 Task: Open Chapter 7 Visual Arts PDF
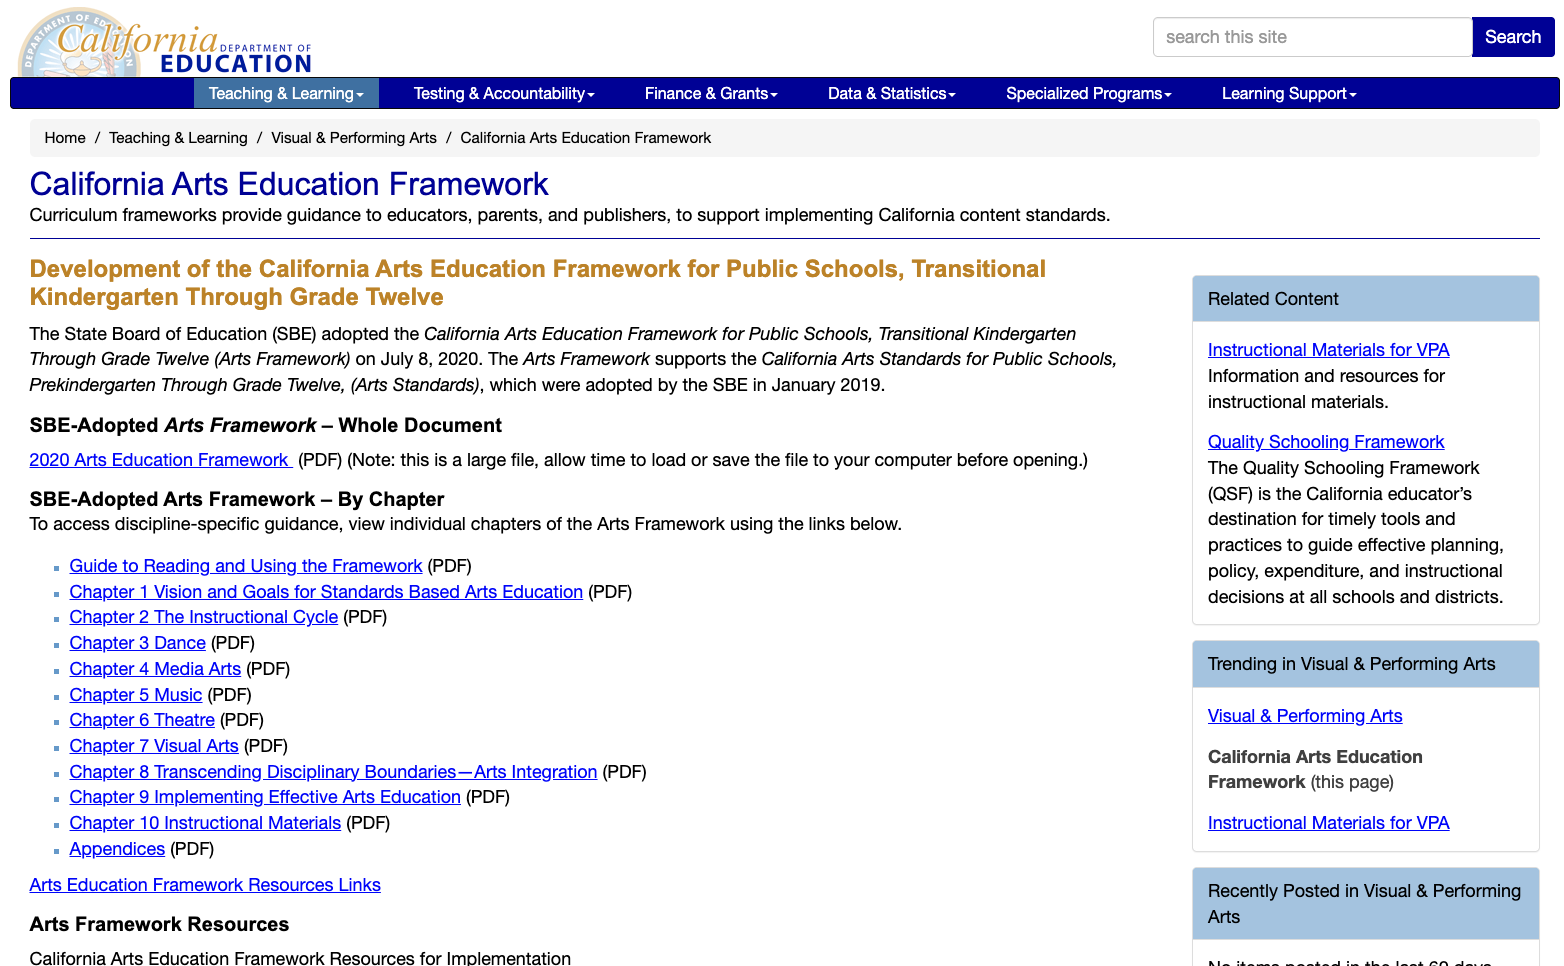[x=154, y=746]
